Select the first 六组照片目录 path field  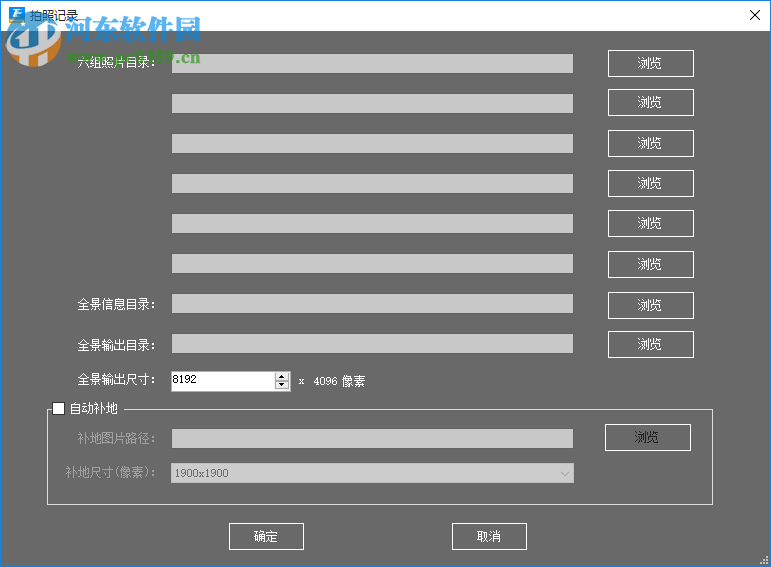[372, 63]
